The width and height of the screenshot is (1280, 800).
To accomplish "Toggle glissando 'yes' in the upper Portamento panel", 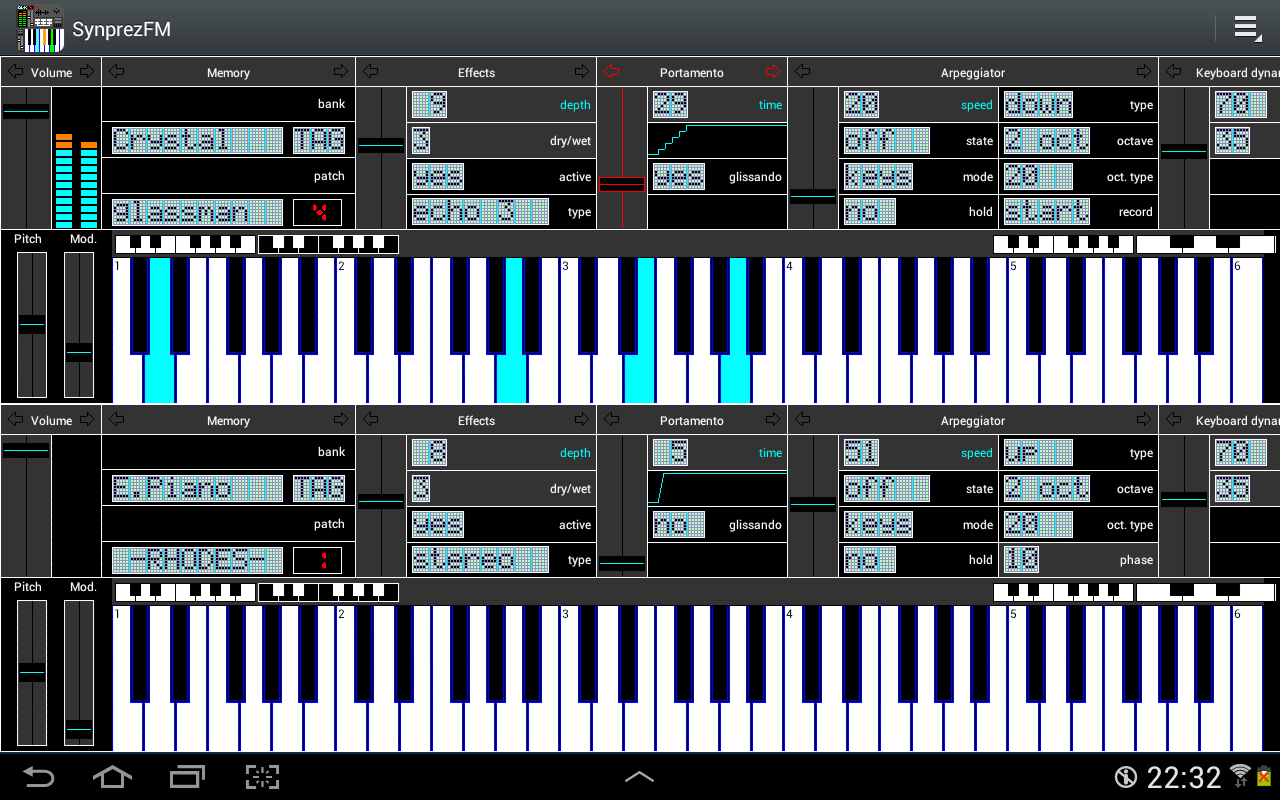I will tap(678, 177).
